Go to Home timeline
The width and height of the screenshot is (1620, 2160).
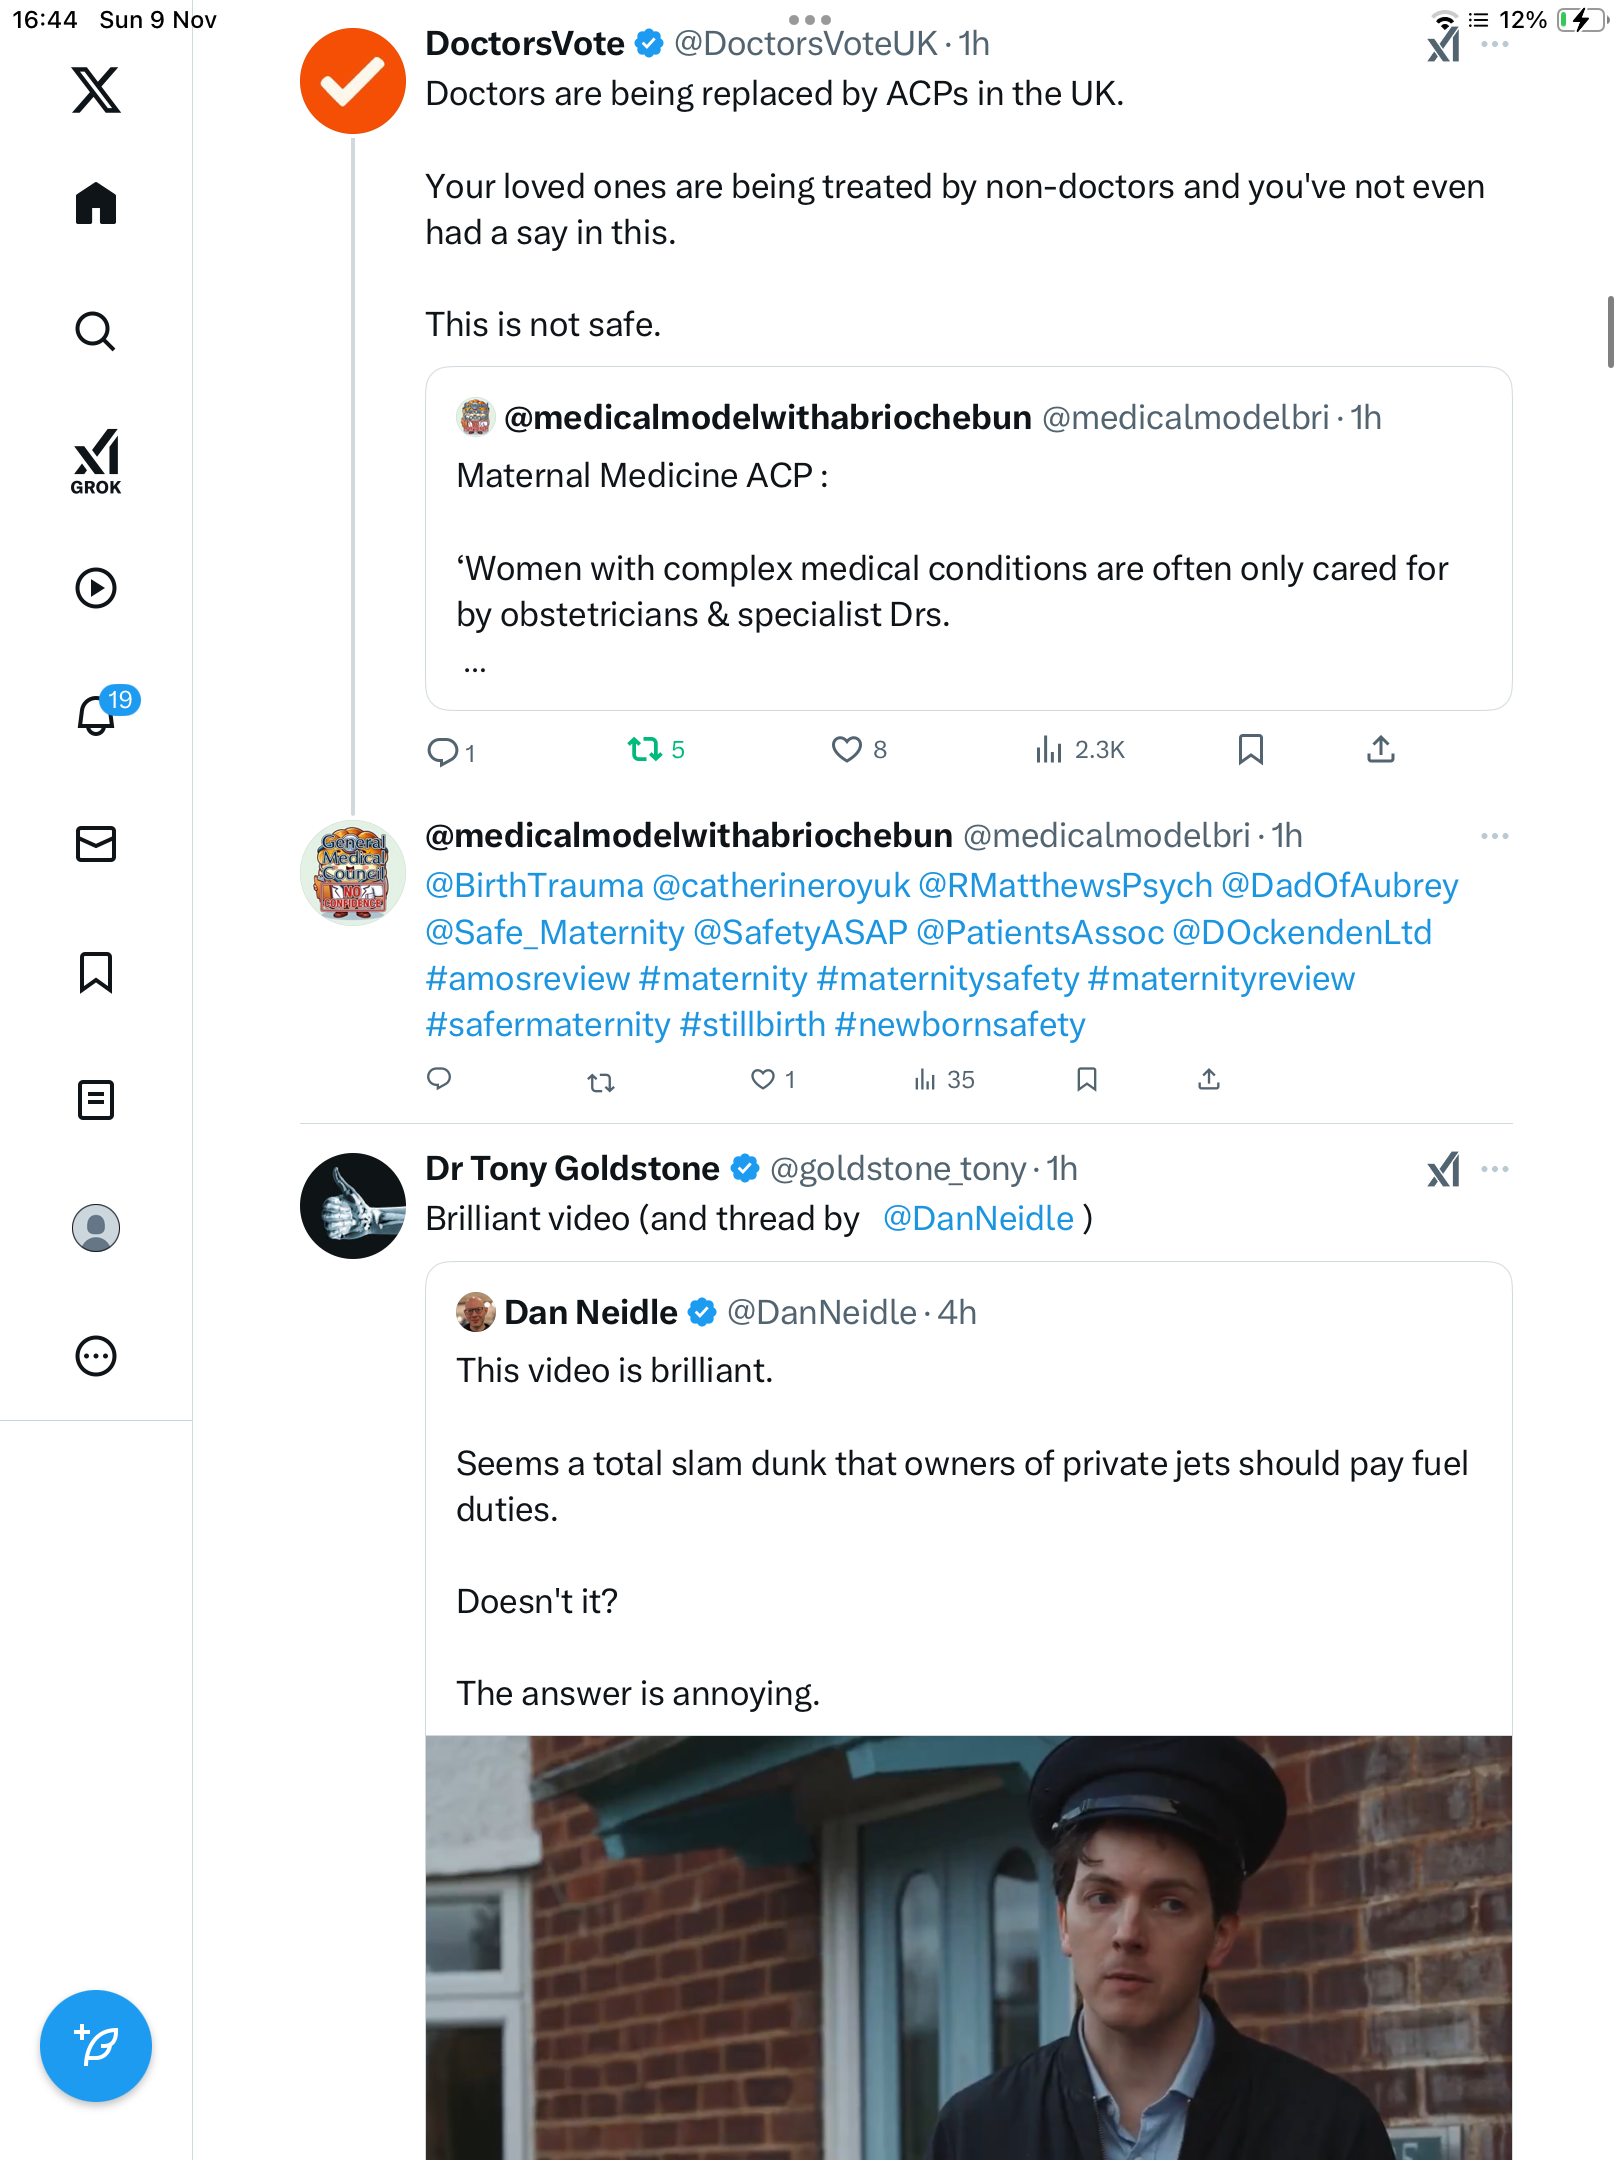(96, 204)
